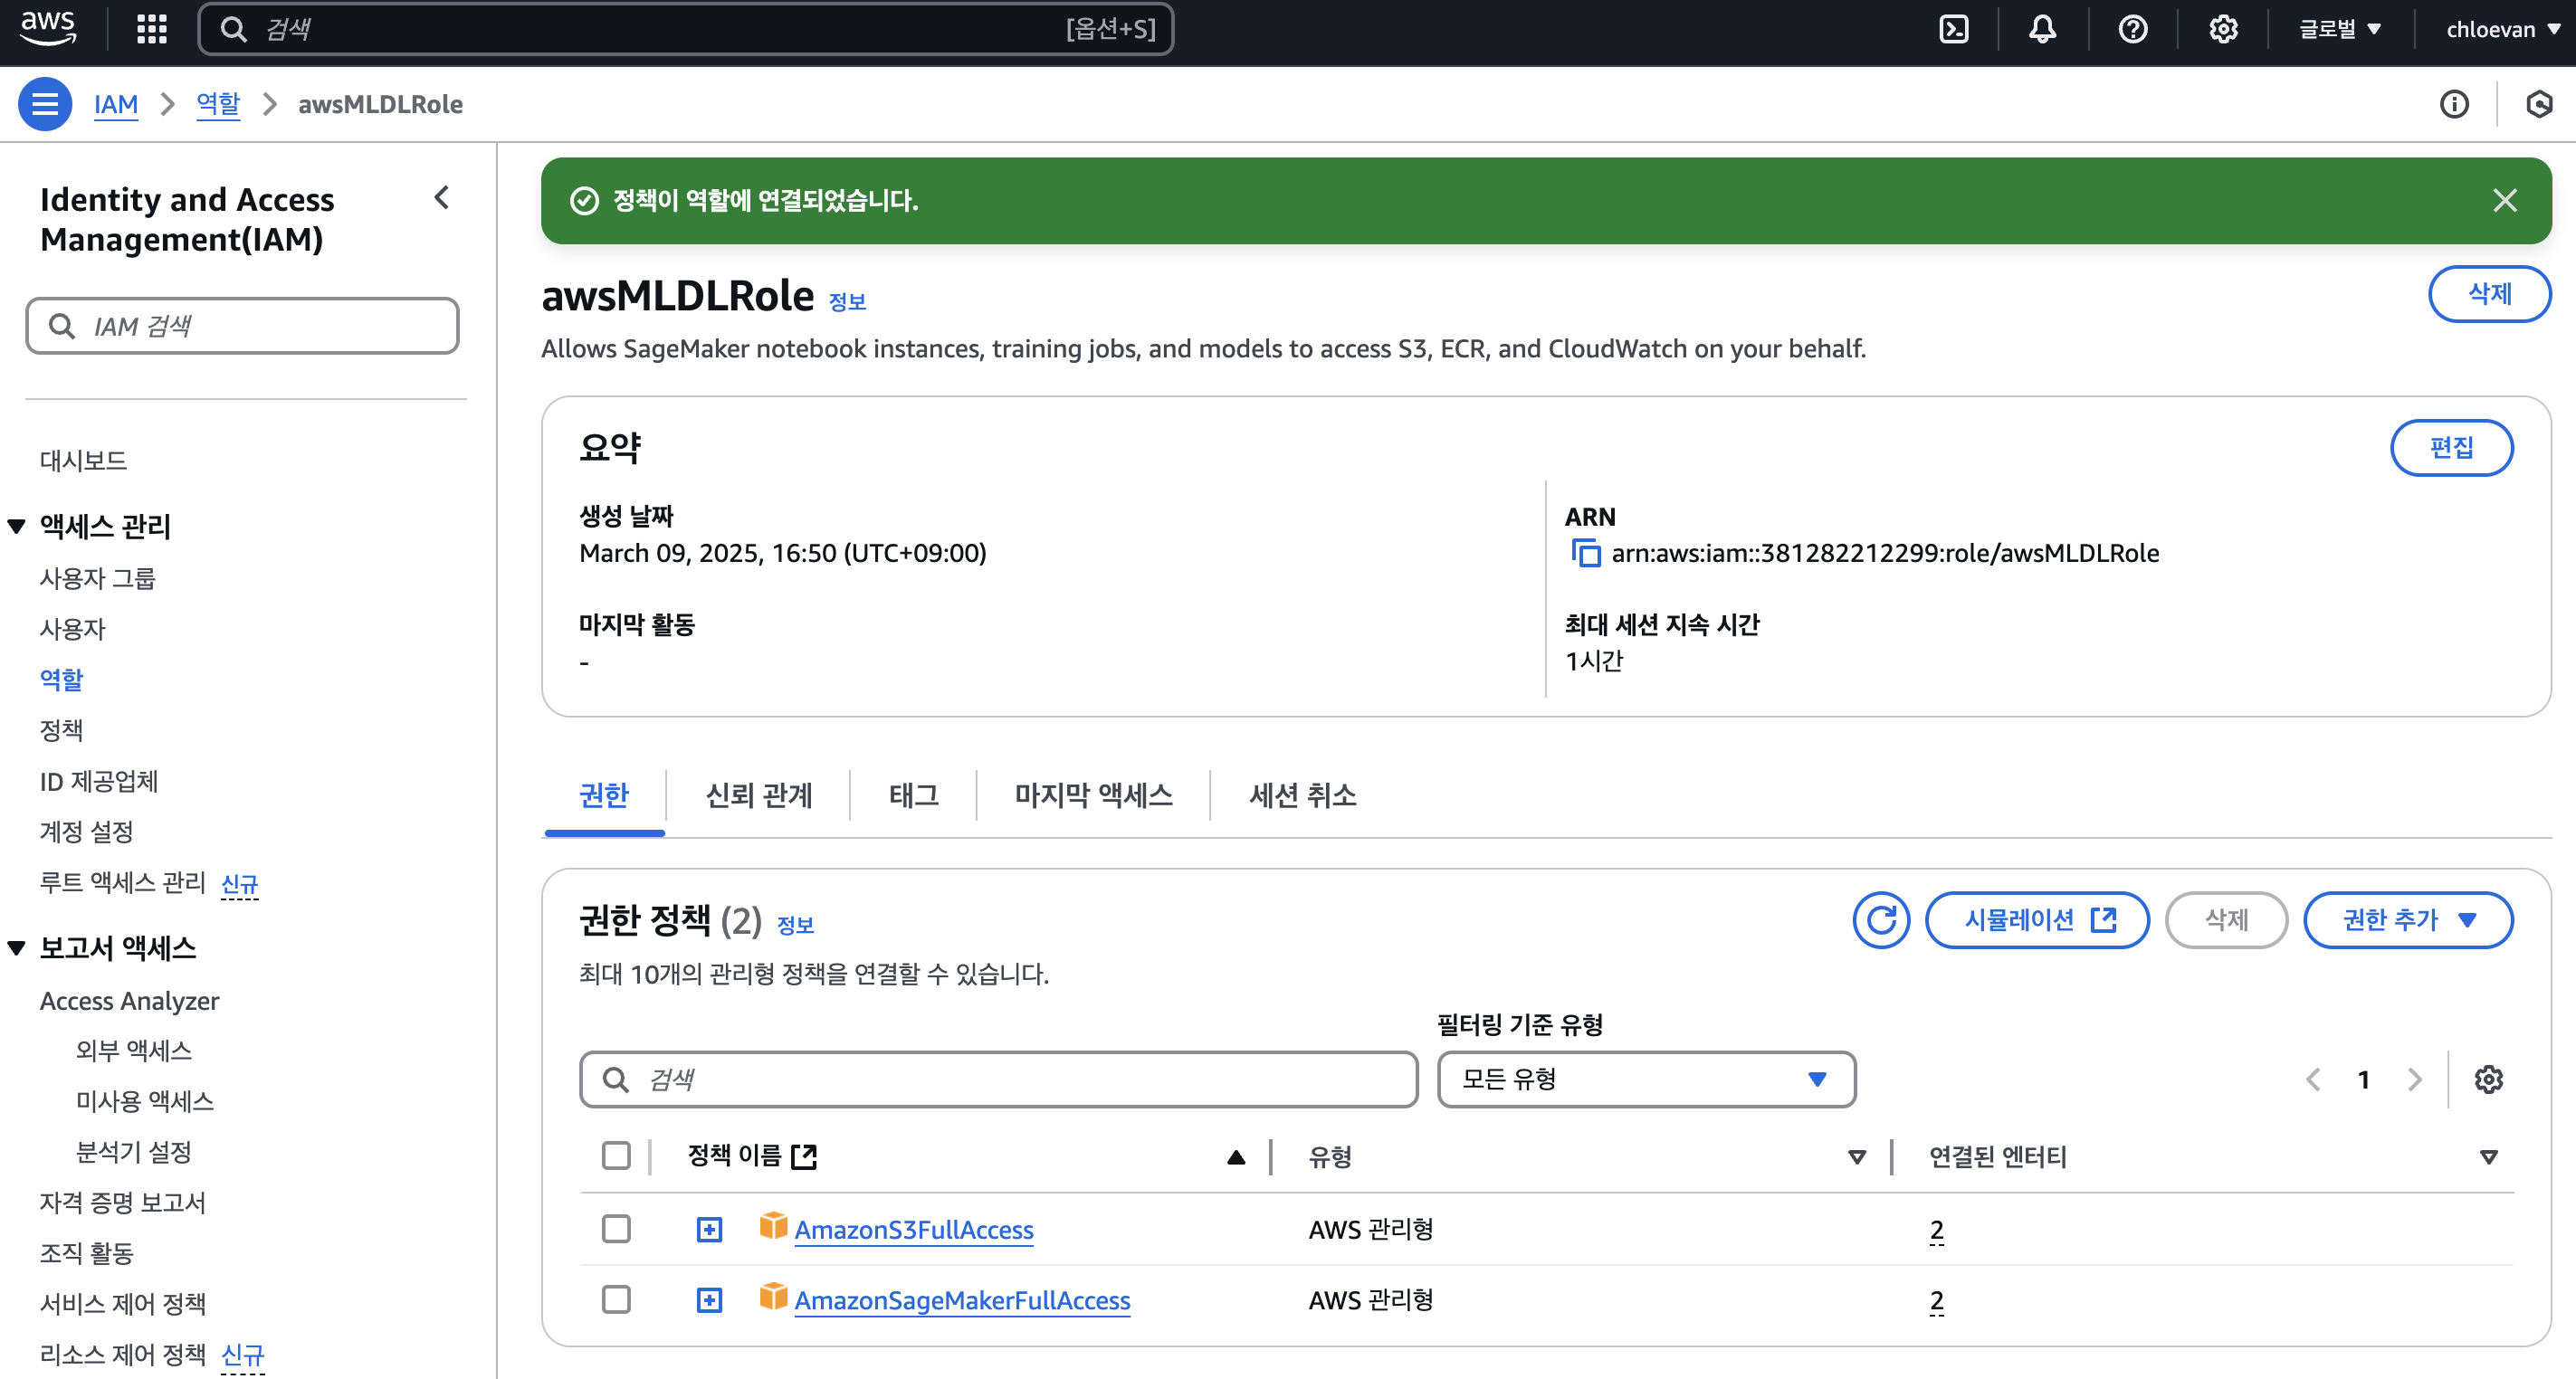Delete the awsMLDLRole role
Screen dimensions: 2576x1379
click(2489, 294)
